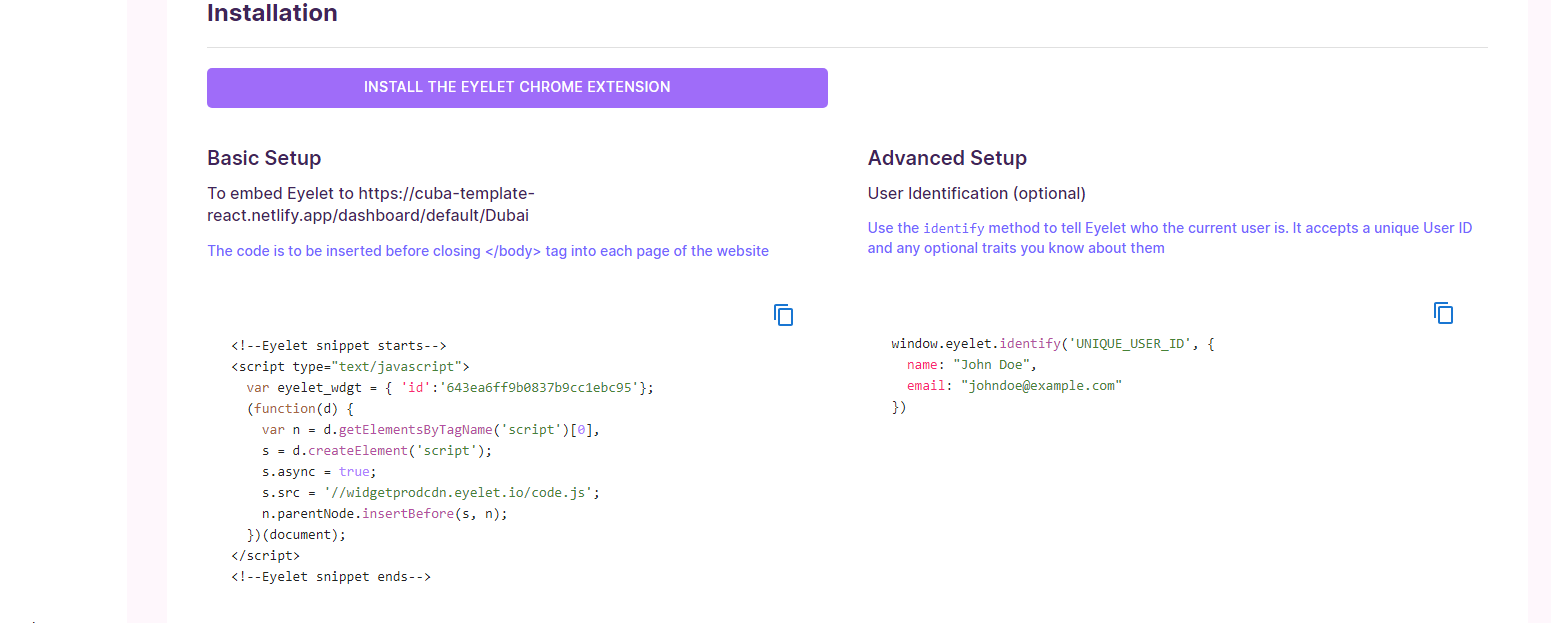Click getElementsByTagName in the code block
1551x623 pixels.
tap(416, 429)
